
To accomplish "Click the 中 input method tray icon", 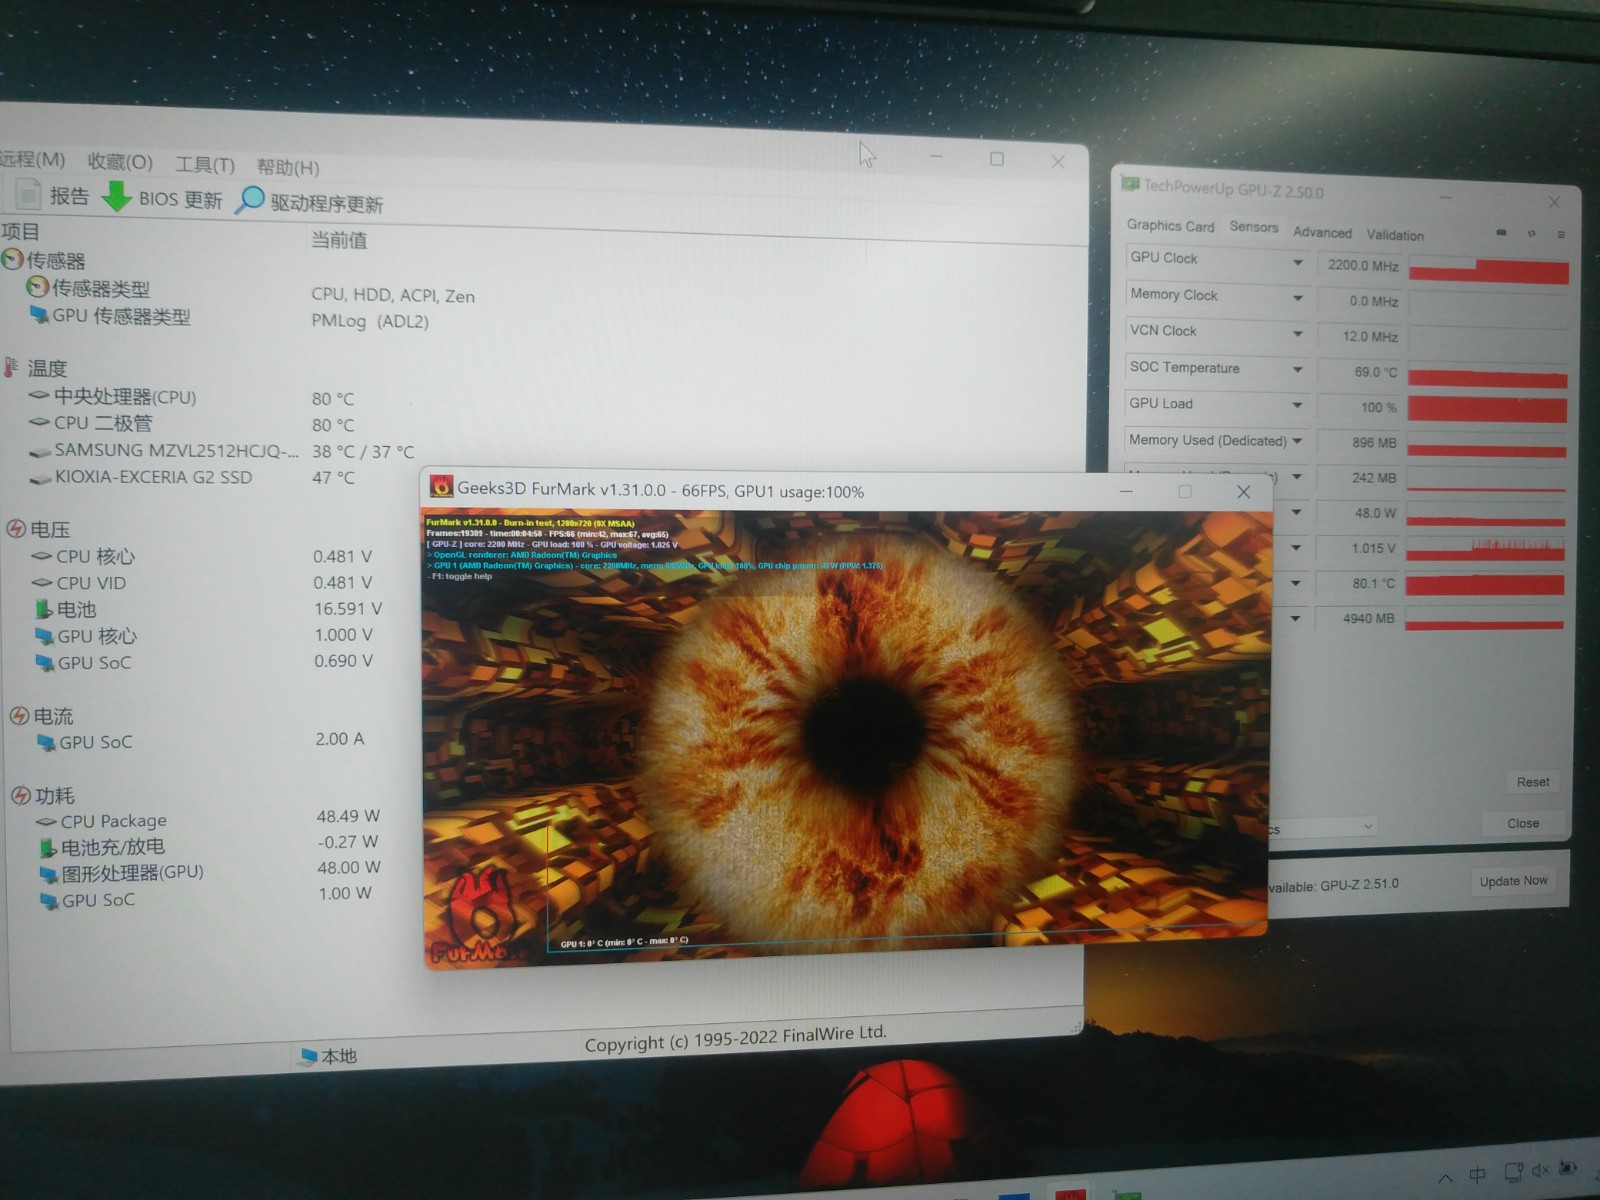I will (1477, 1175).
